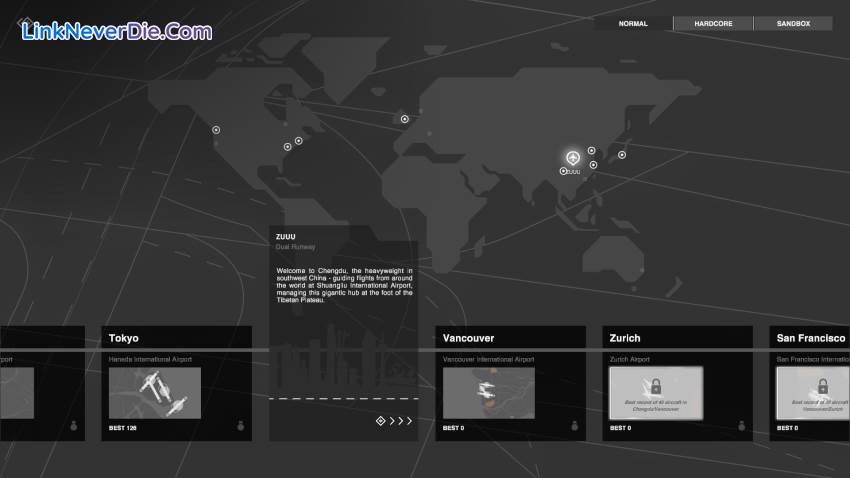850x478 pixels.
Task: Click the padlock icon on the San Francisco card
Action: pyautogui.click(x=822, y=386)
